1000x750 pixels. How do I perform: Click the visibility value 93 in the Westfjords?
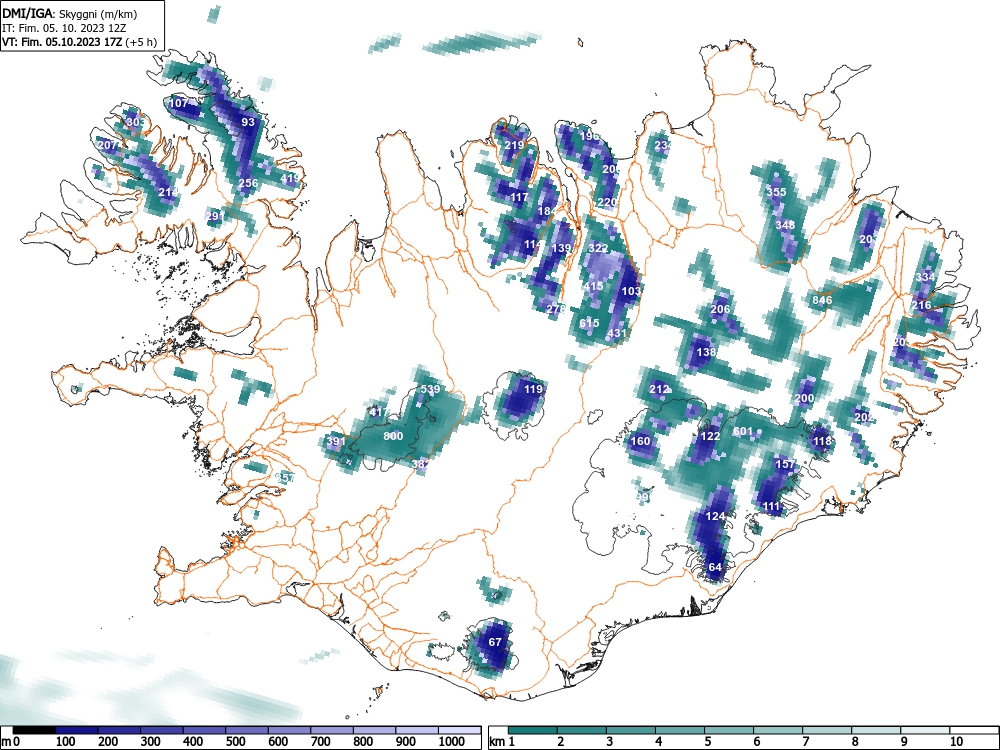point(248,122)
